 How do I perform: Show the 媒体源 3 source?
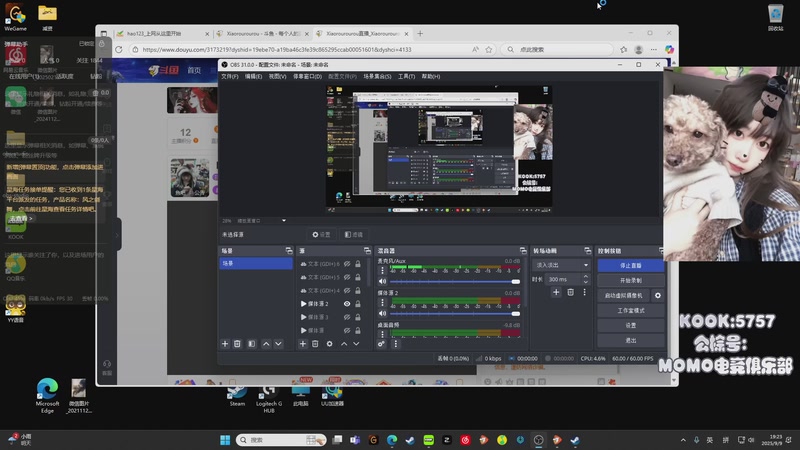point(347,317)
